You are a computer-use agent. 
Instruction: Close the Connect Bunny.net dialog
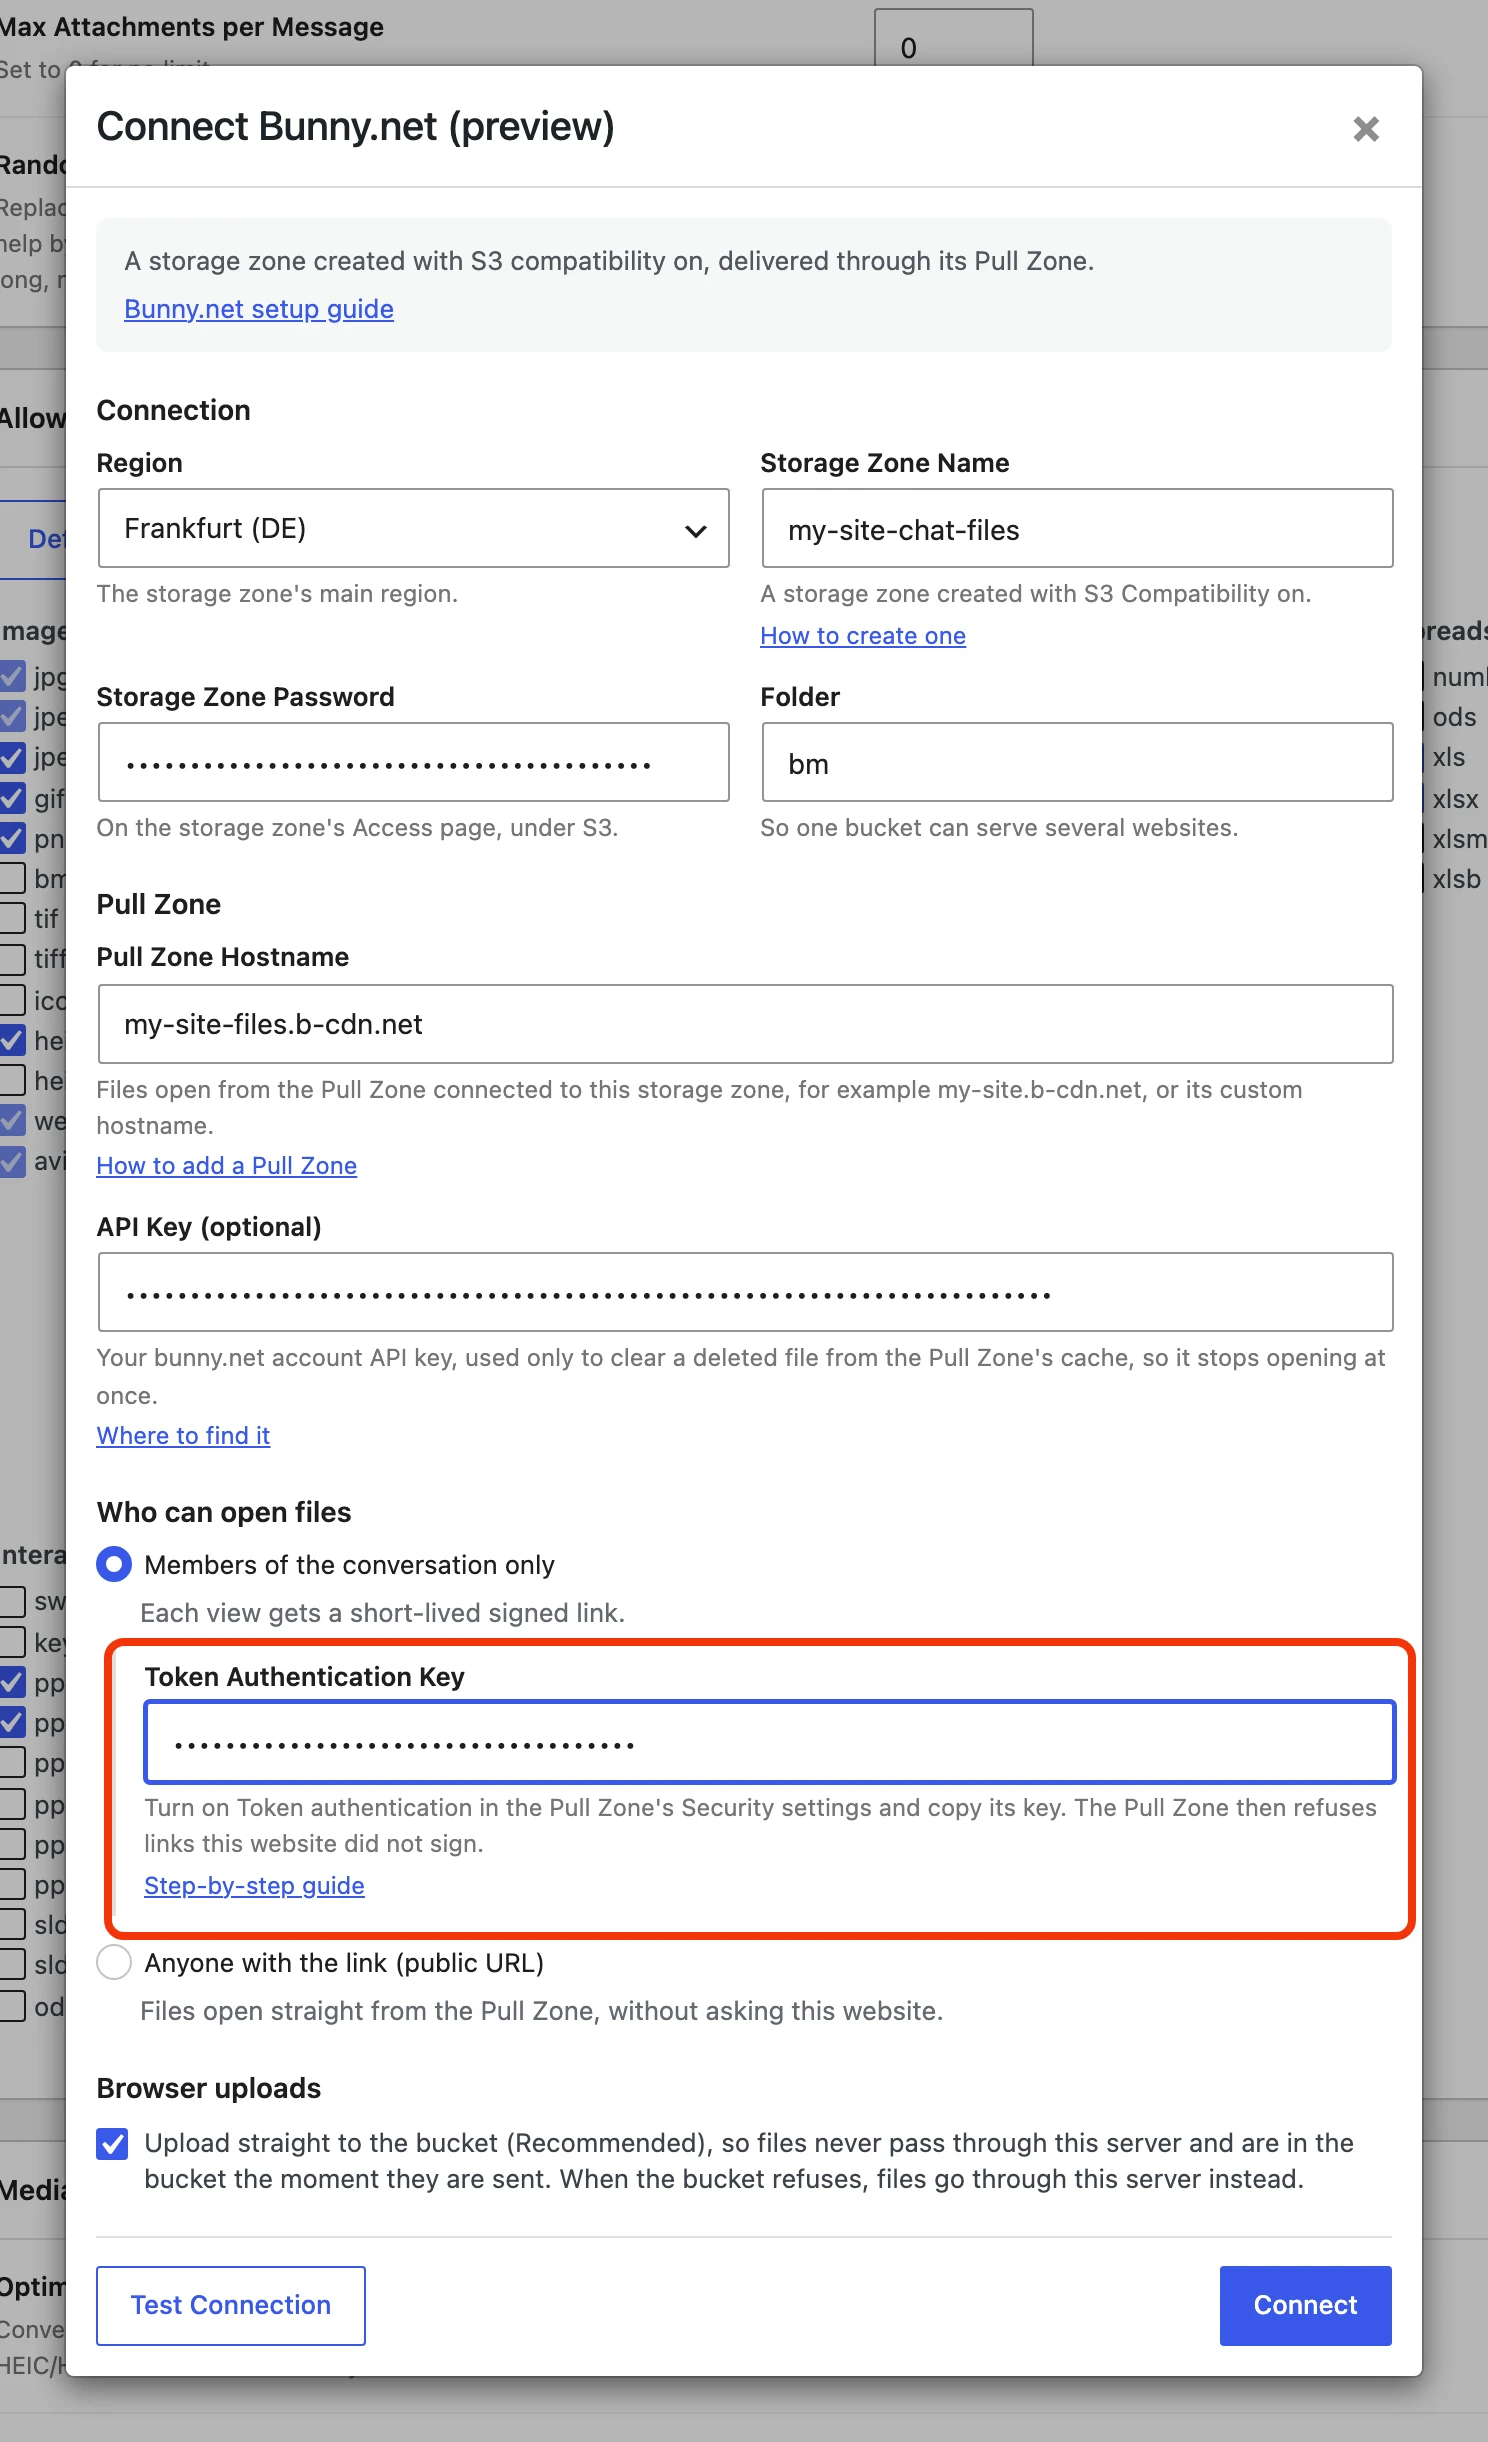point(1366,129)
